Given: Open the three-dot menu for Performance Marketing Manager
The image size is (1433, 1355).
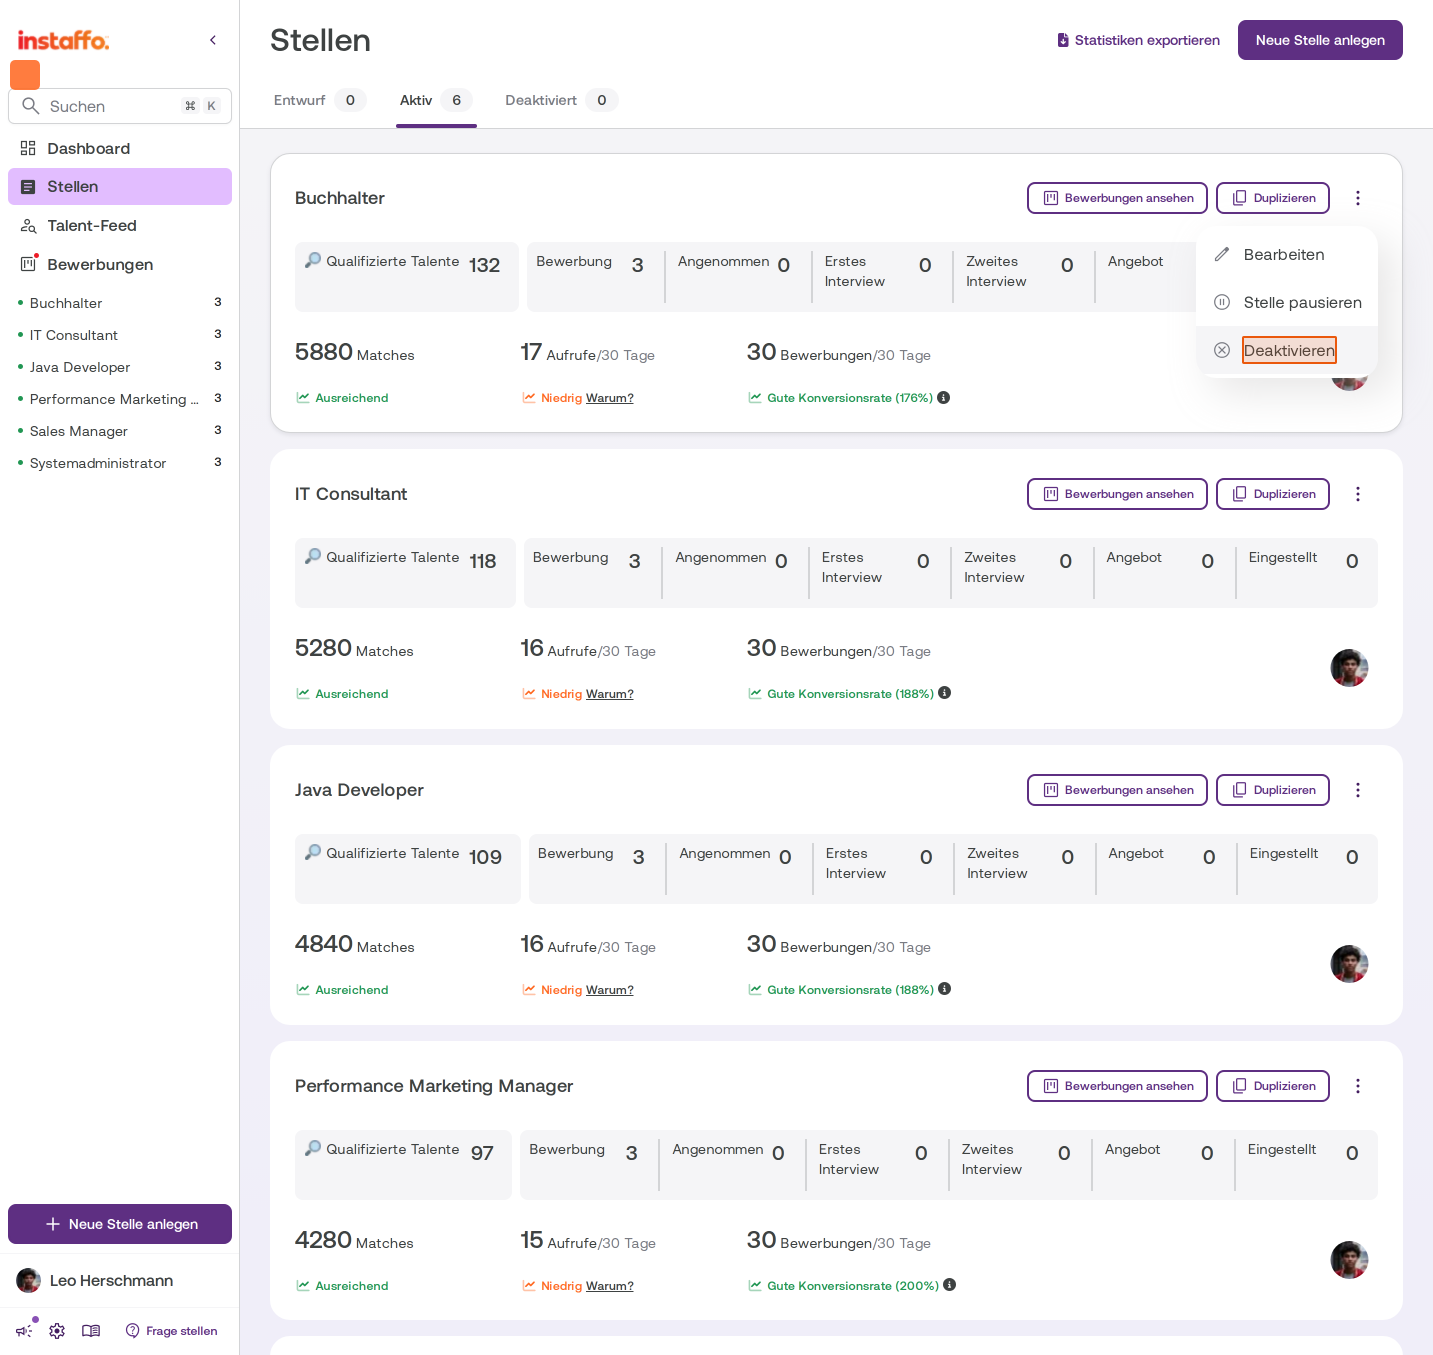Looking at the screenshot, I should pos(1358,1086).
